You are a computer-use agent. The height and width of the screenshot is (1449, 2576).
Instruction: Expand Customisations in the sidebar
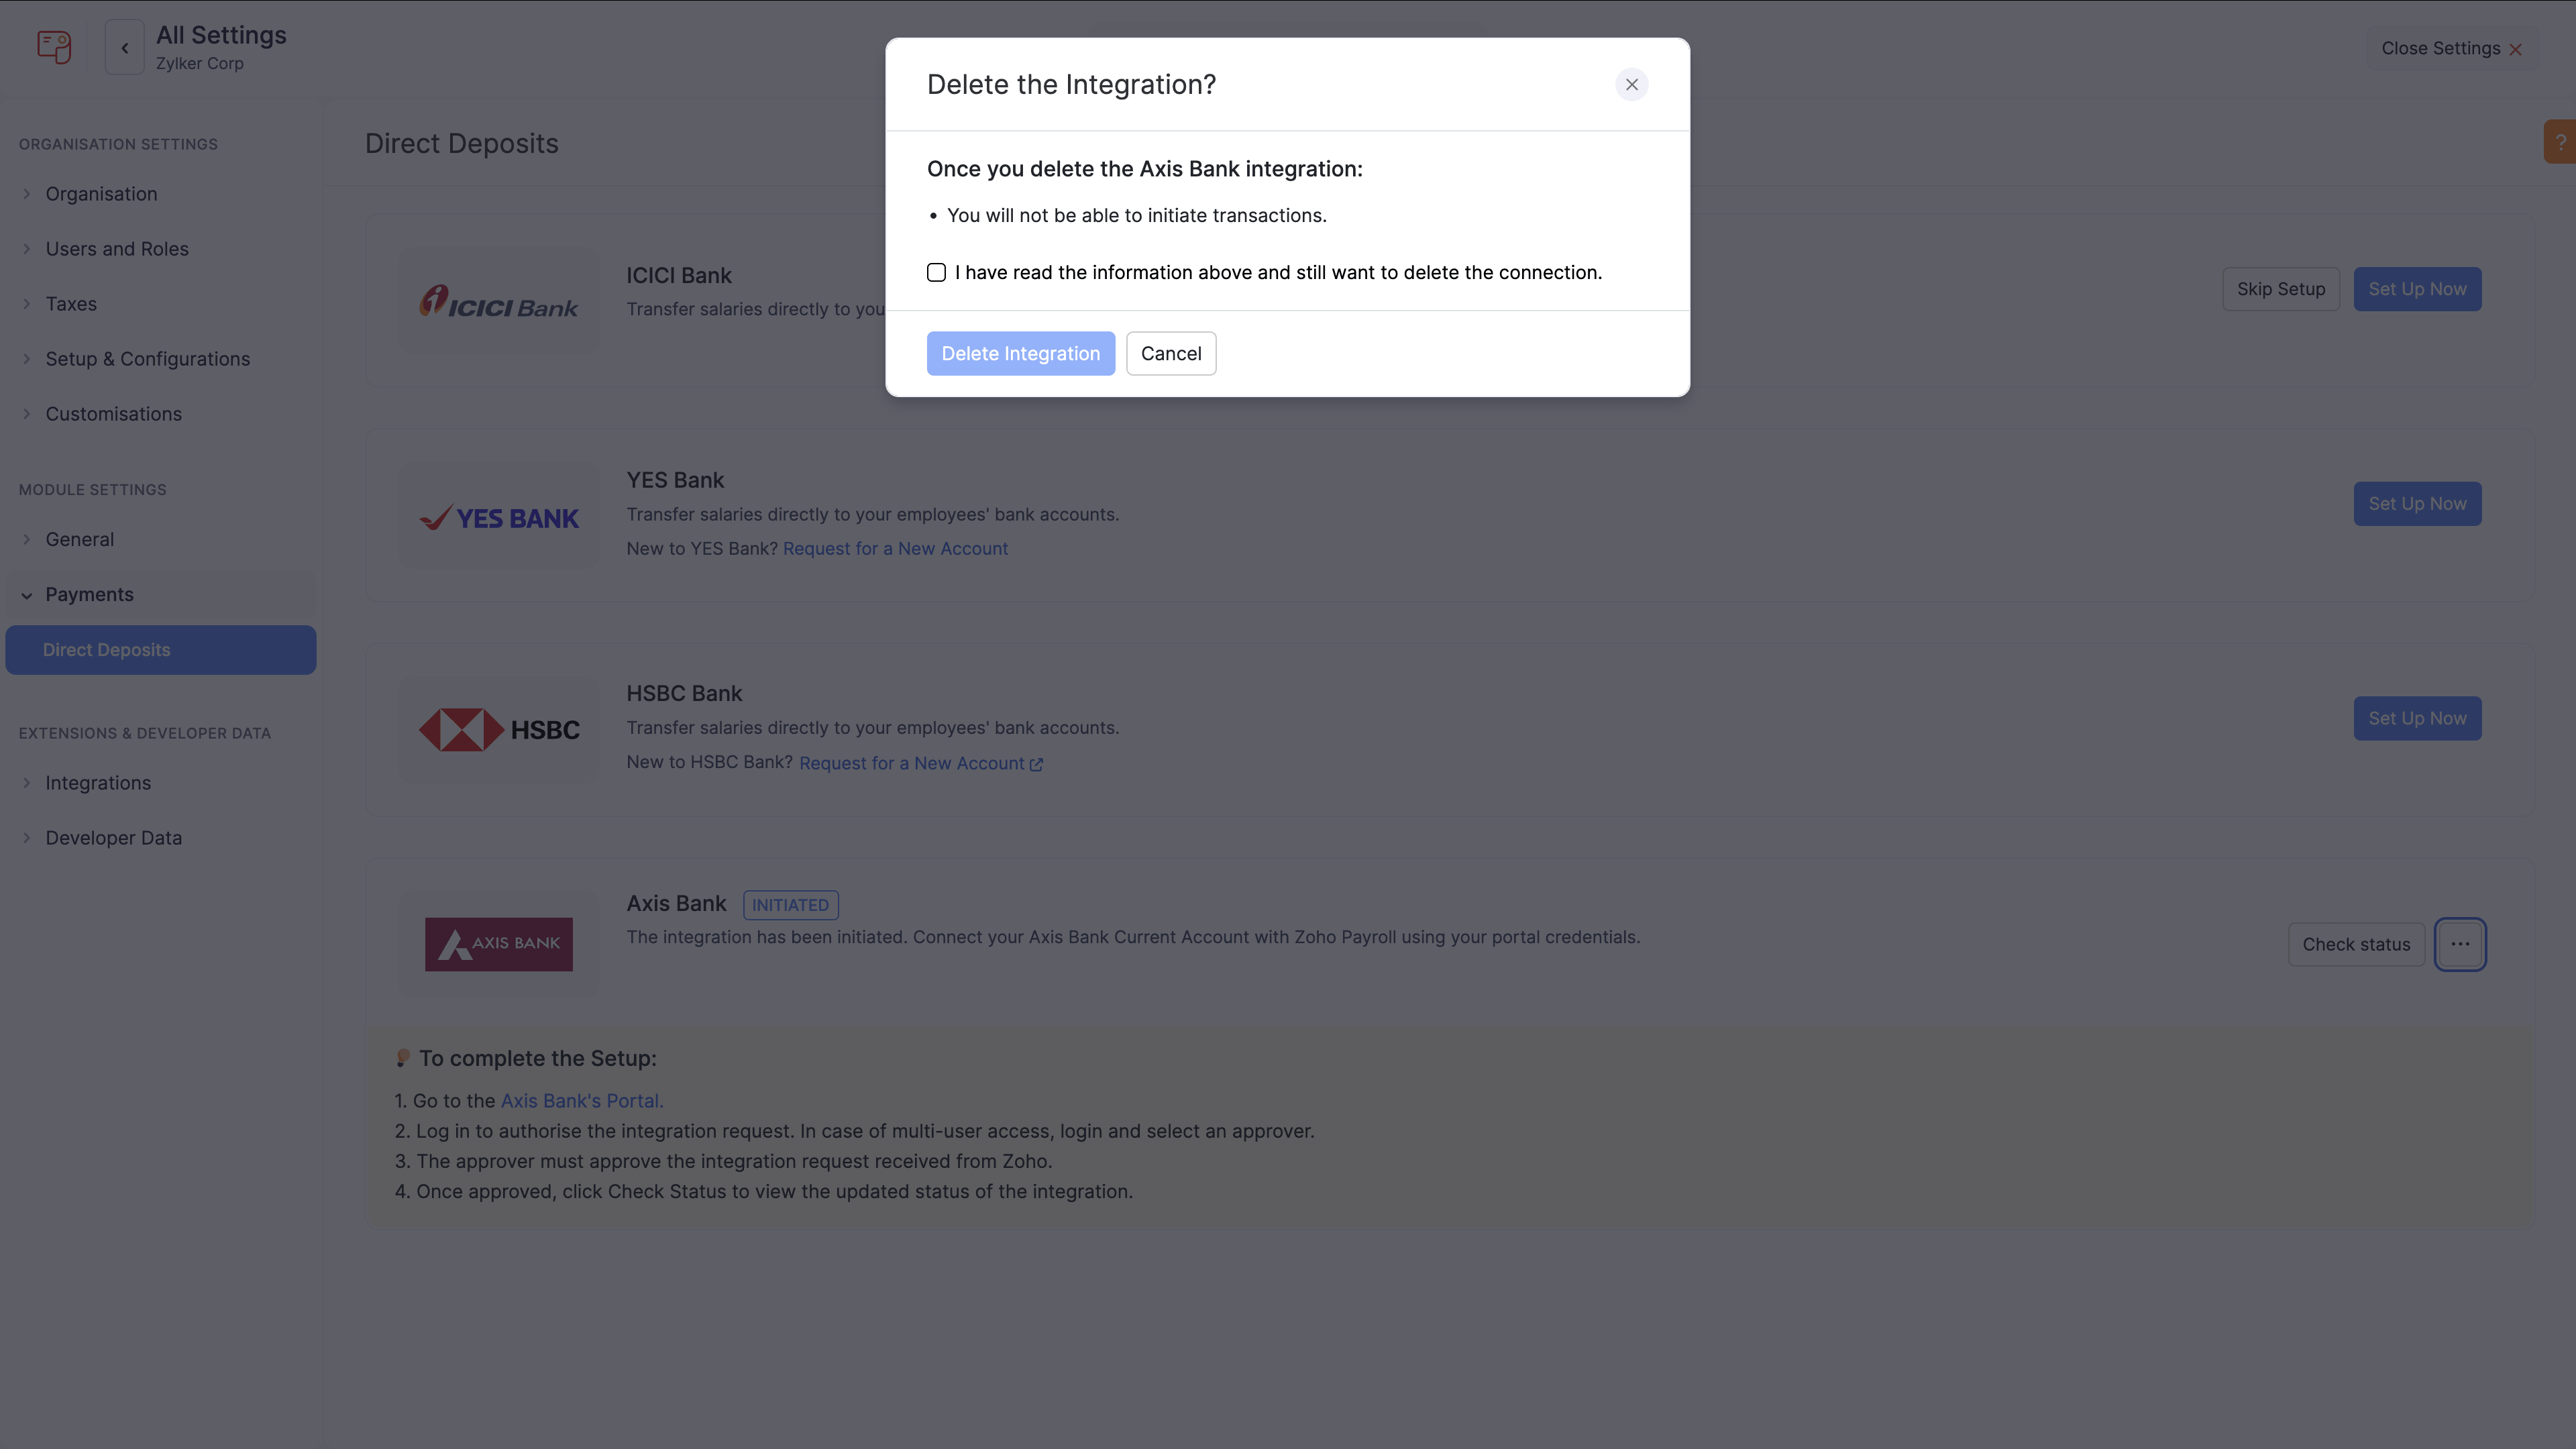click(x=113, y=413)
